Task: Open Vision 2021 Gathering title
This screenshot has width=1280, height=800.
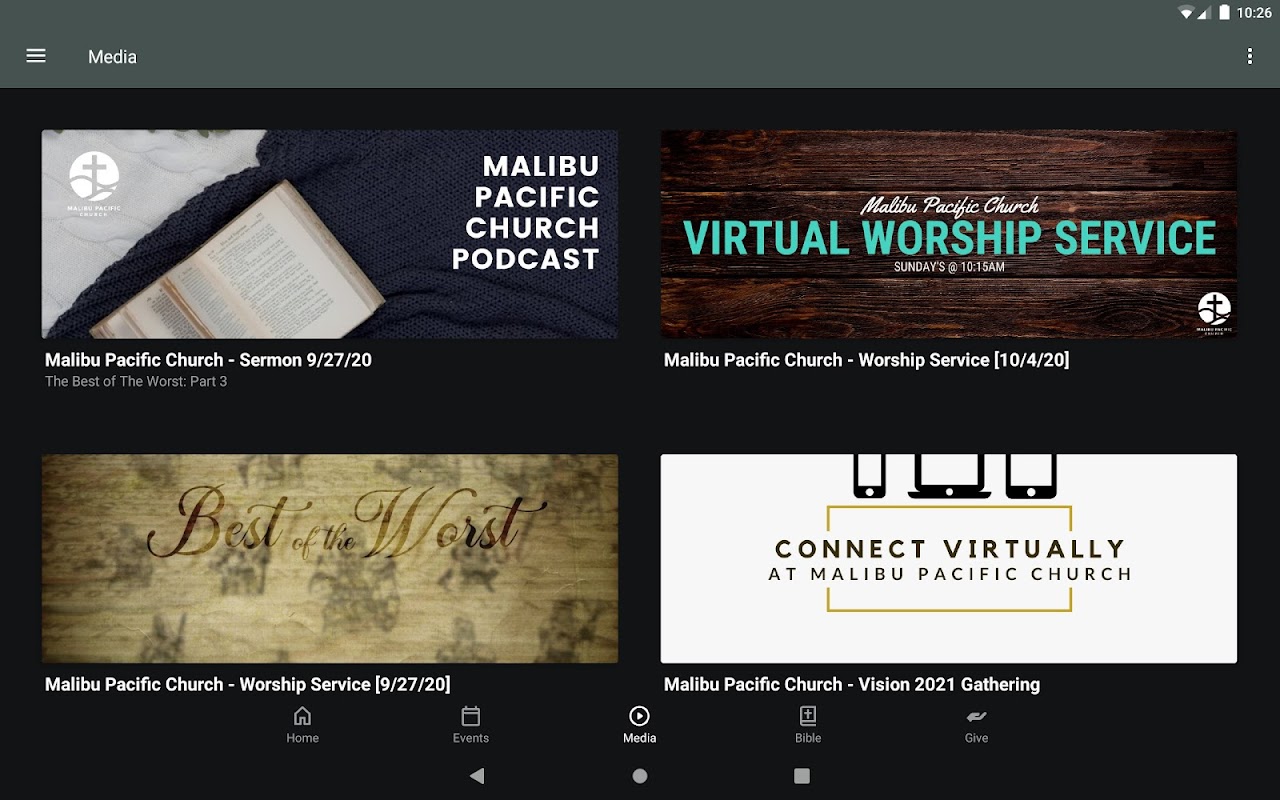Action: coord(852,685)
